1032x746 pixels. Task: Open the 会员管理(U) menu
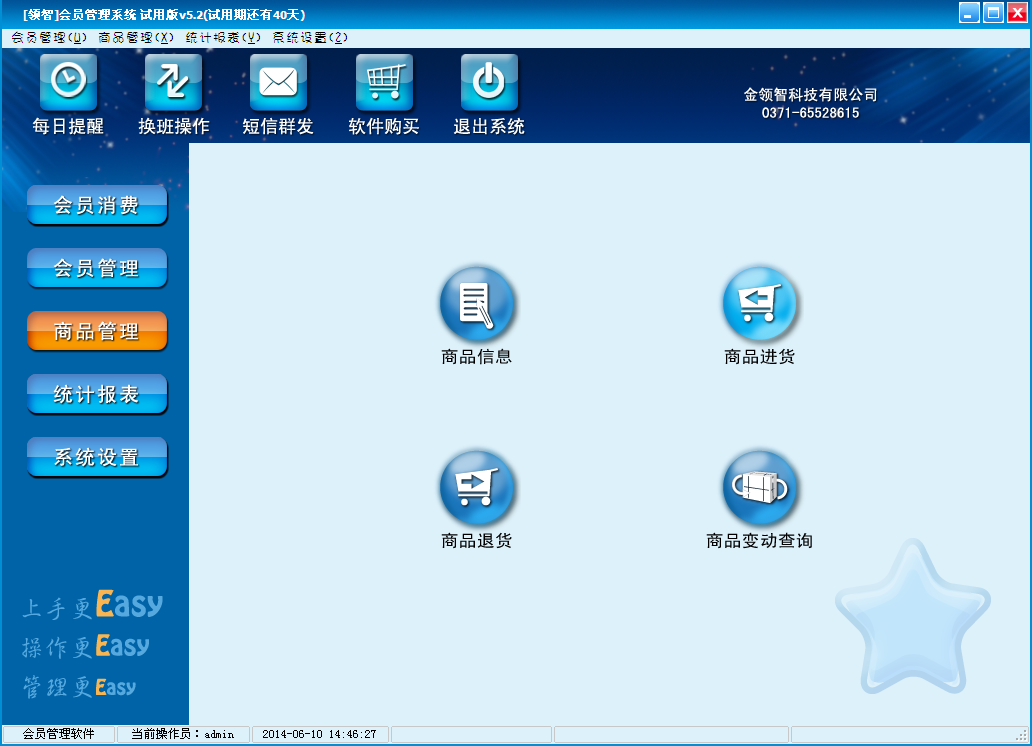tap(49, 38)
